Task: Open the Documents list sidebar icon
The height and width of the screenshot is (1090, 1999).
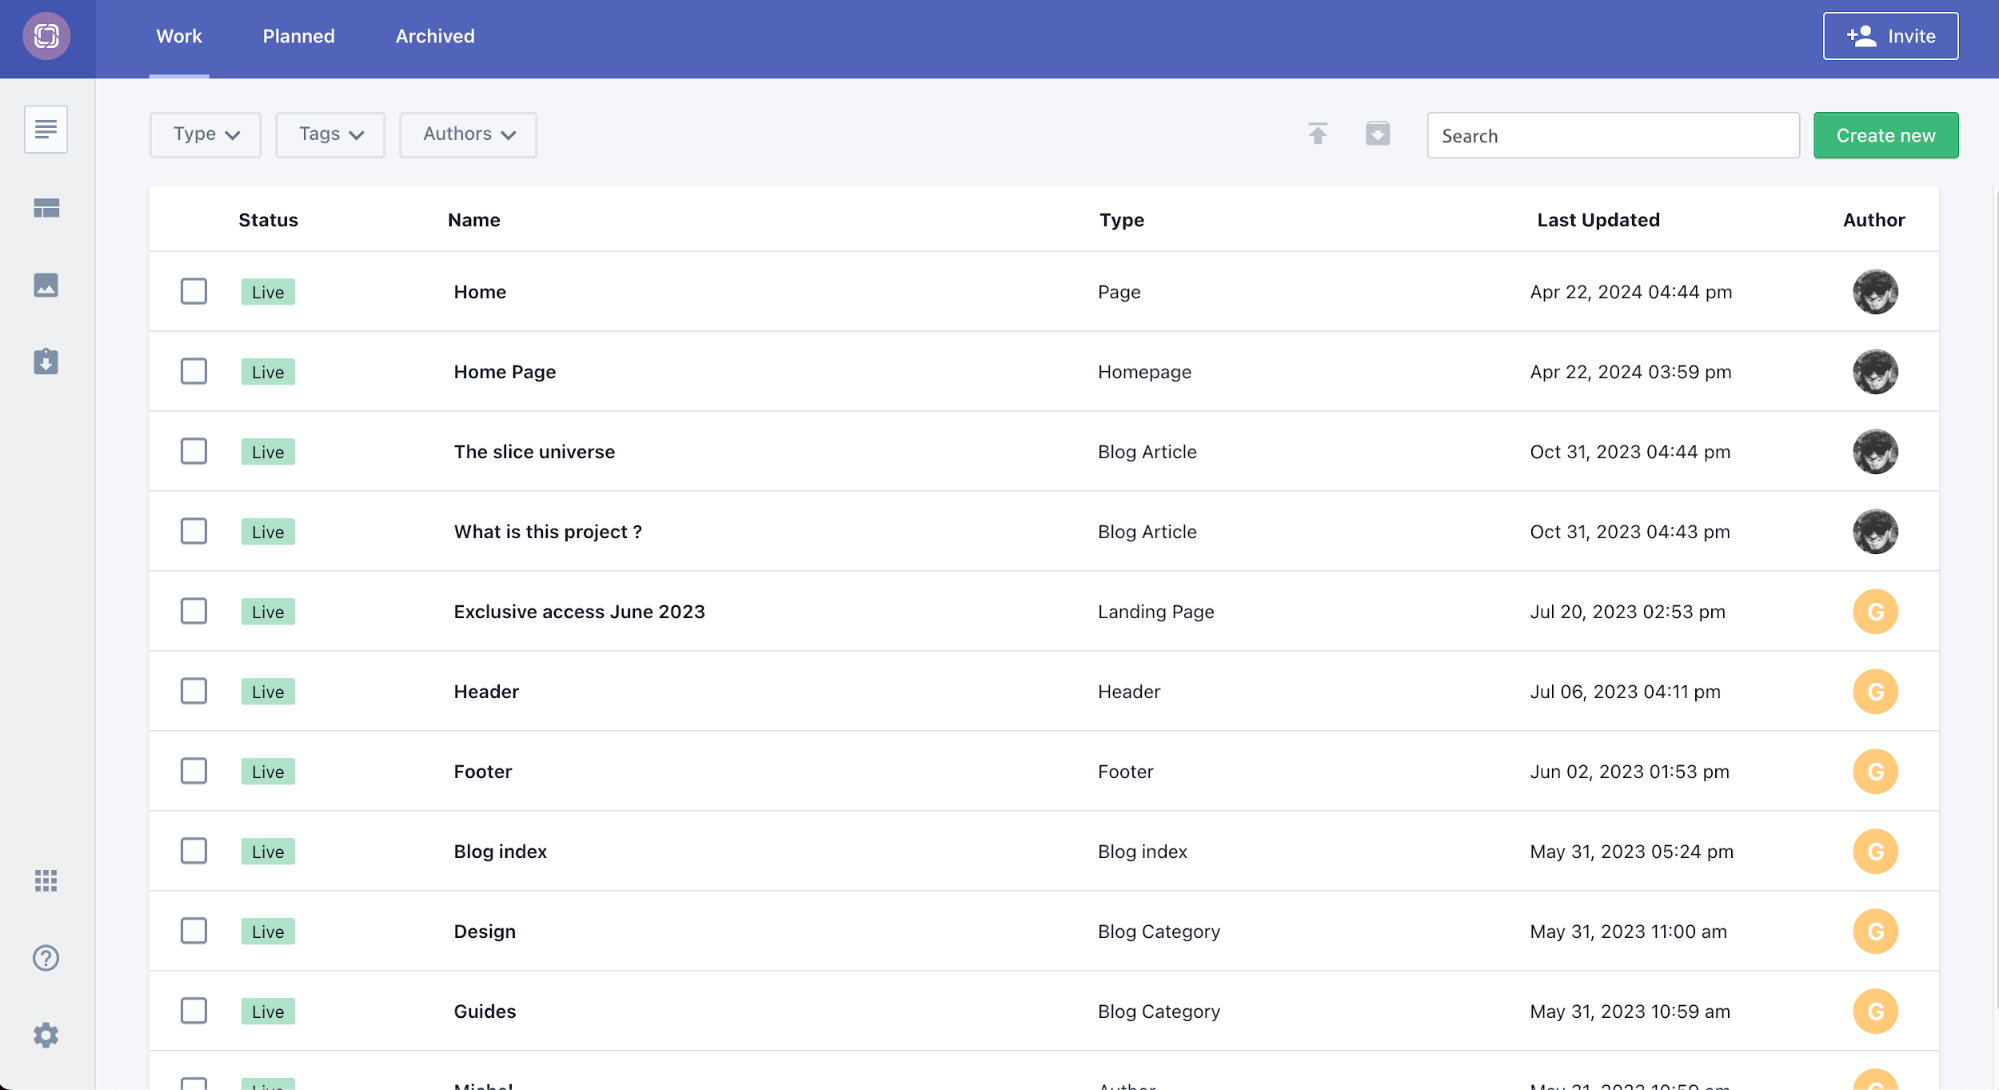Action: coord(46,129)
